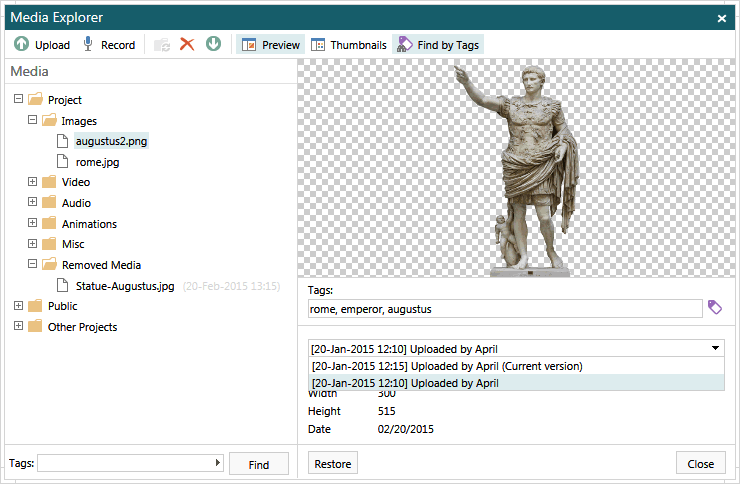Image resolution: width=740 pixels, height=484 pixels.
Task: Click the Images open folder icon
Action: 49,120
